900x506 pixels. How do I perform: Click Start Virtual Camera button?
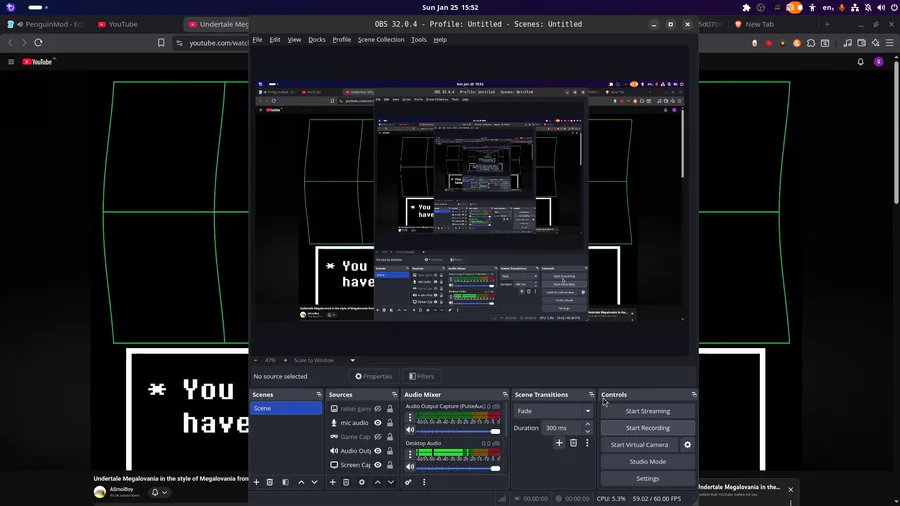point(639,445)
